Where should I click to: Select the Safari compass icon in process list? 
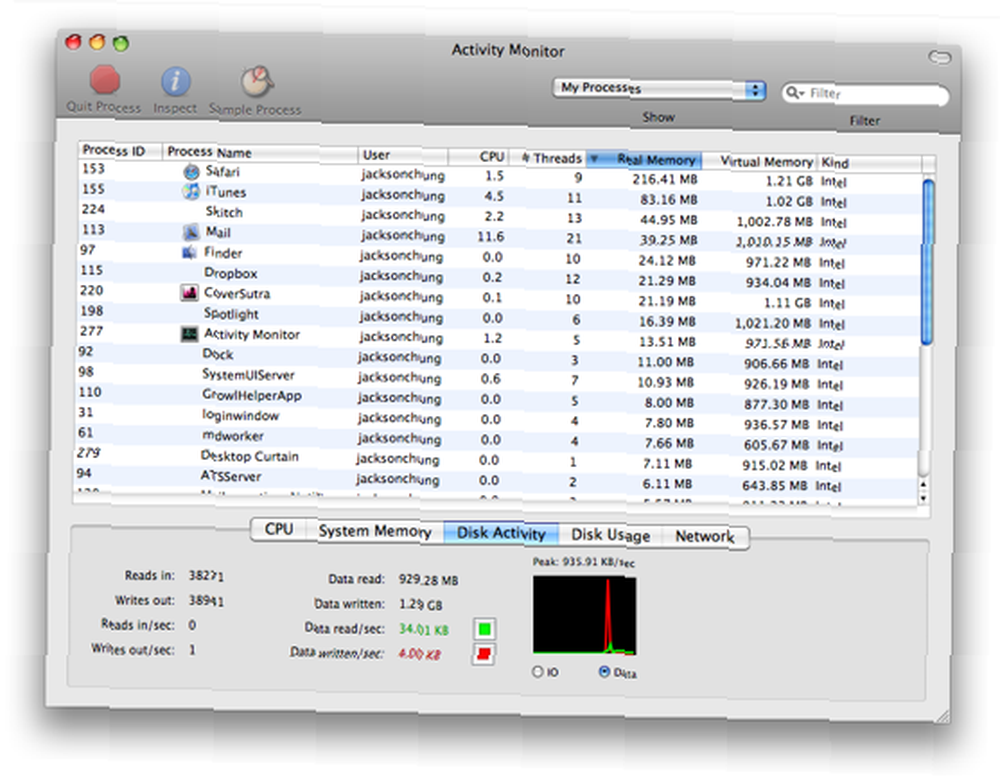pyautogui.click(x=191, y=172)
